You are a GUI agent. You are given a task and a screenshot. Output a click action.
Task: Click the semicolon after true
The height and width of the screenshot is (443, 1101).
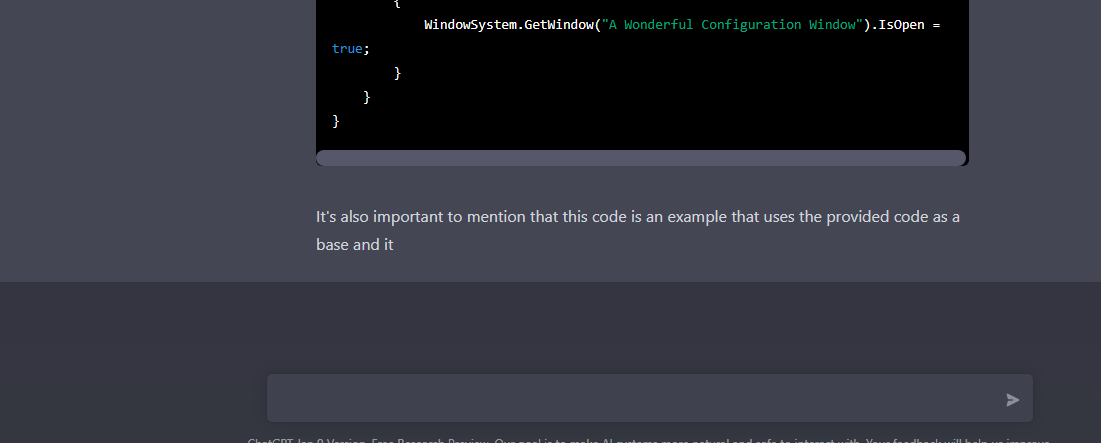point(366,49)
